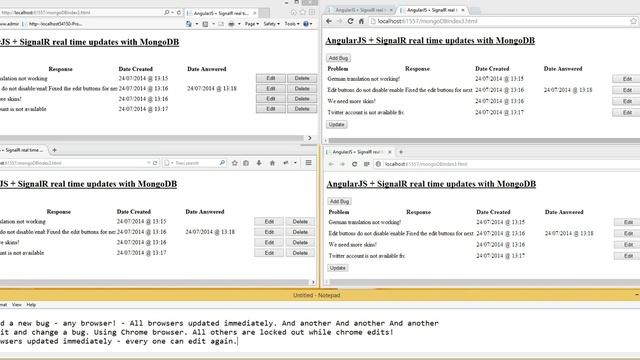
Task: Focus the bottom-right browser address bar
Action: (x=506, y=164)
